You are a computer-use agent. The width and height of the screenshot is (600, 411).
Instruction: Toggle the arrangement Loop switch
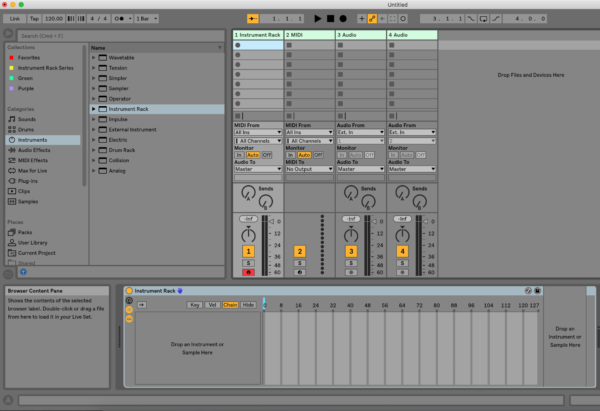pyautogui.click(x=483, y=18)
